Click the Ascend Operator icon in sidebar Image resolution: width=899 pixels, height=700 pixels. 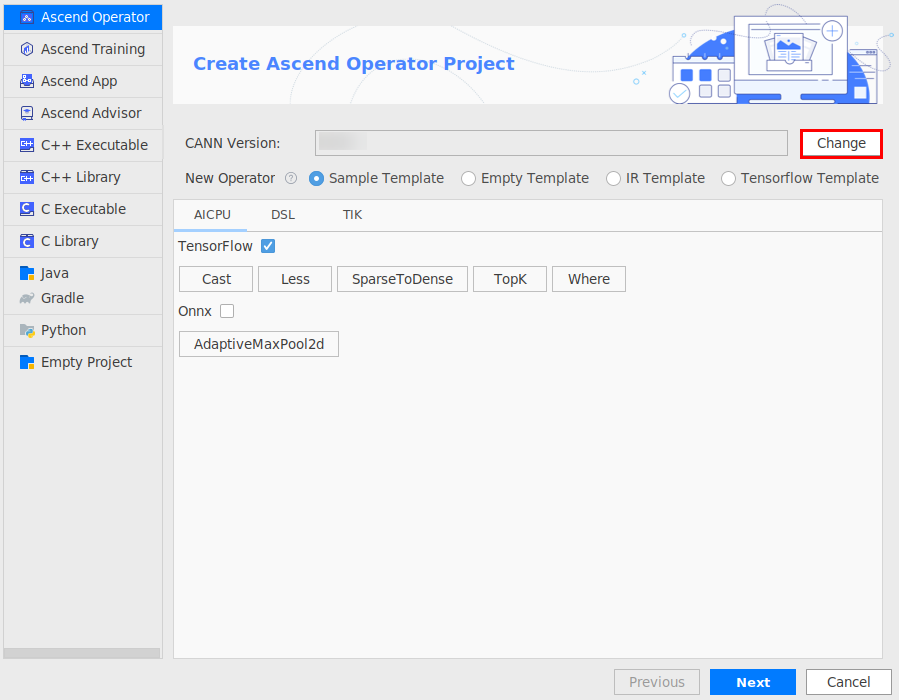[x=27, y=17]
